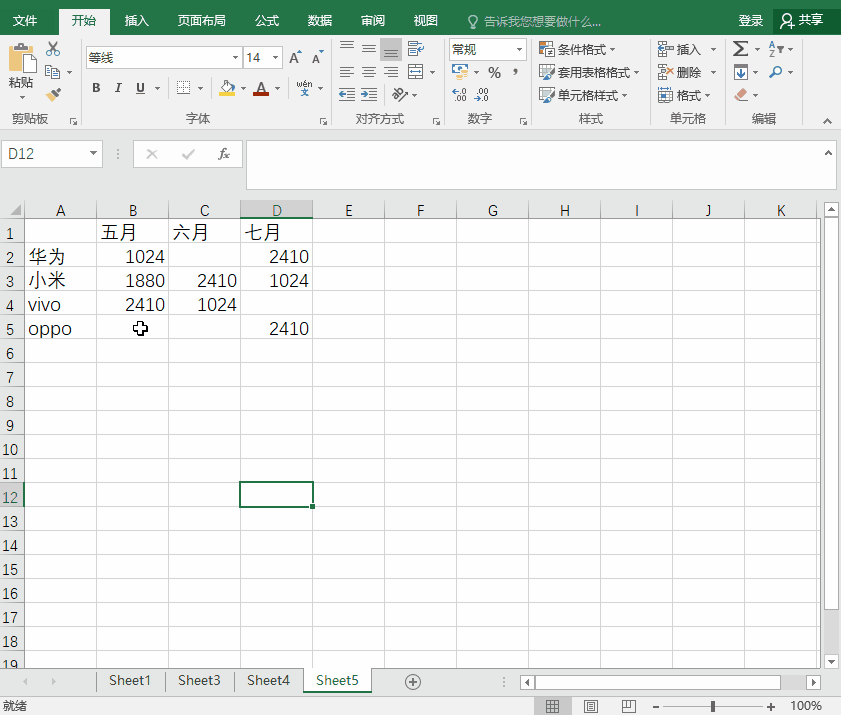This screenshot has height=715, width=841.
Task: Click the Increase Decimal icon
Action: 460,95
